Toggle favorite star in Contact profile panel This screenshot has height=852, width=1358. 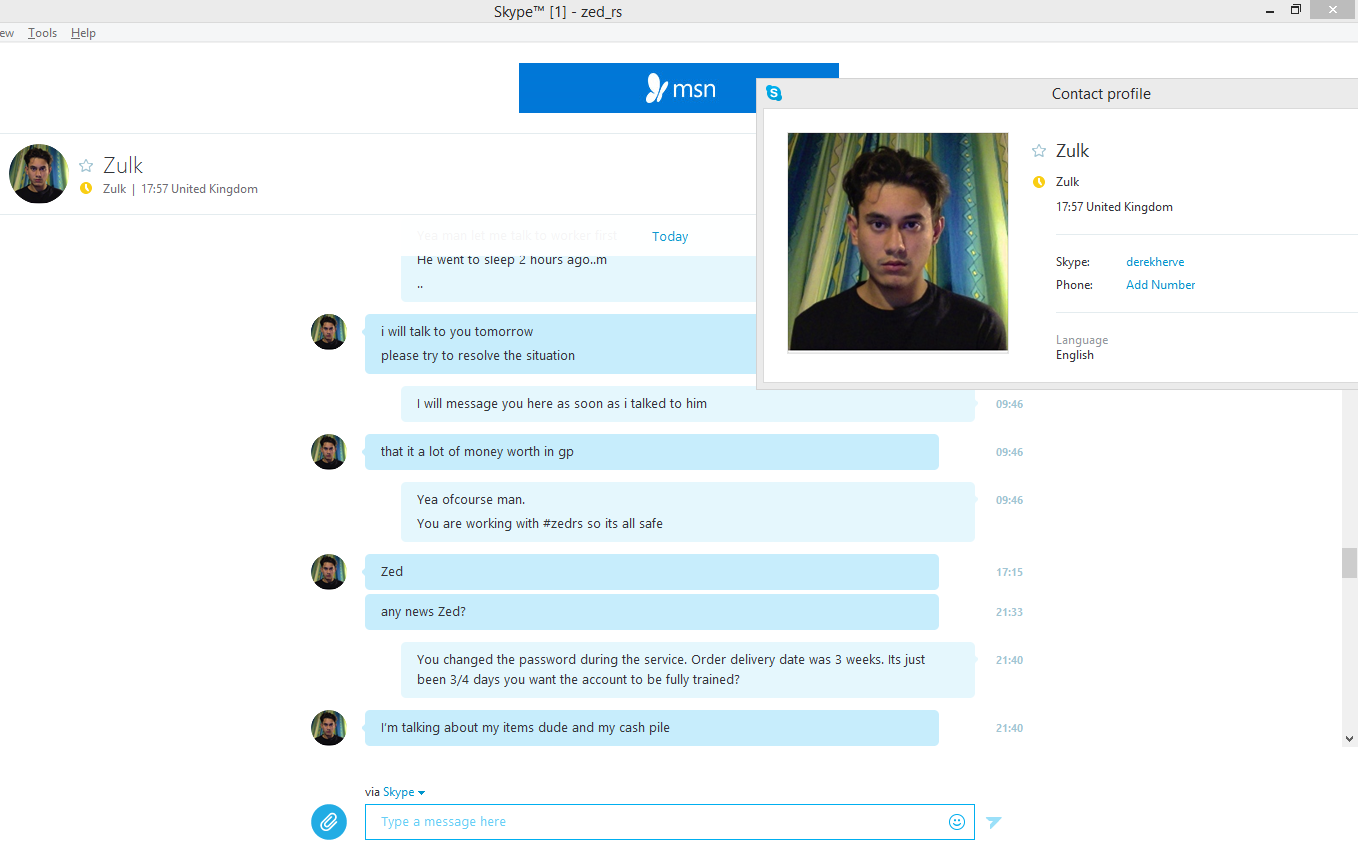point(1039,151)
